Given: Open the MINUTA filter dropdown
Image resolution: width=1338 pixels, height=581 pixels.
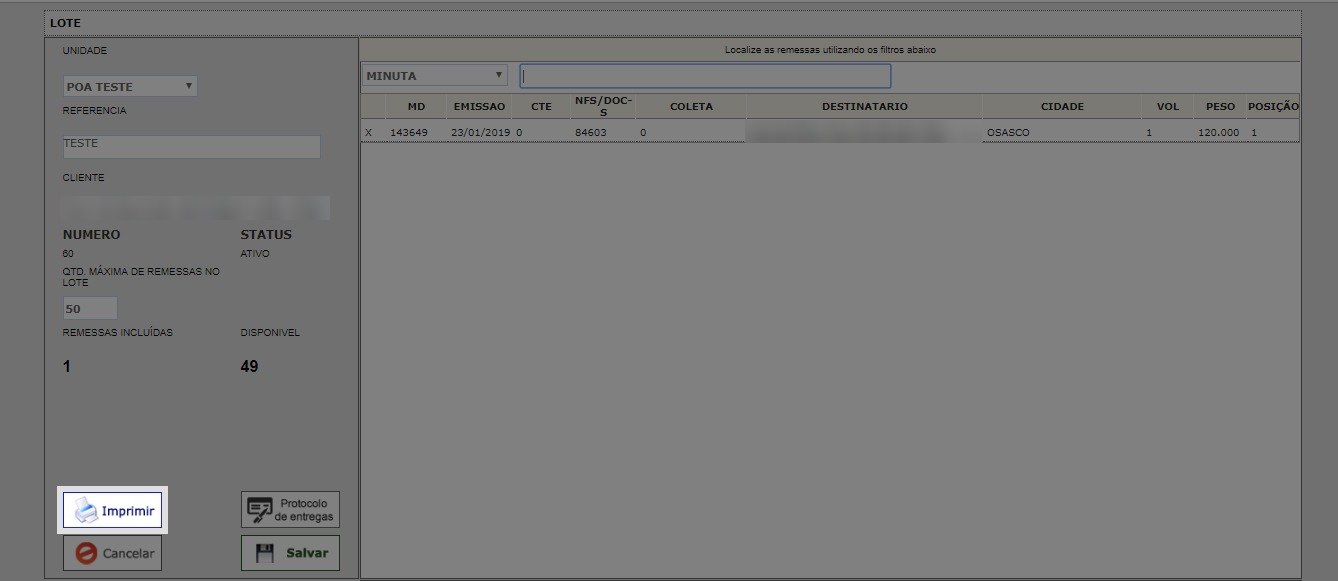Looking at the screenshot, I should [435, 76].
